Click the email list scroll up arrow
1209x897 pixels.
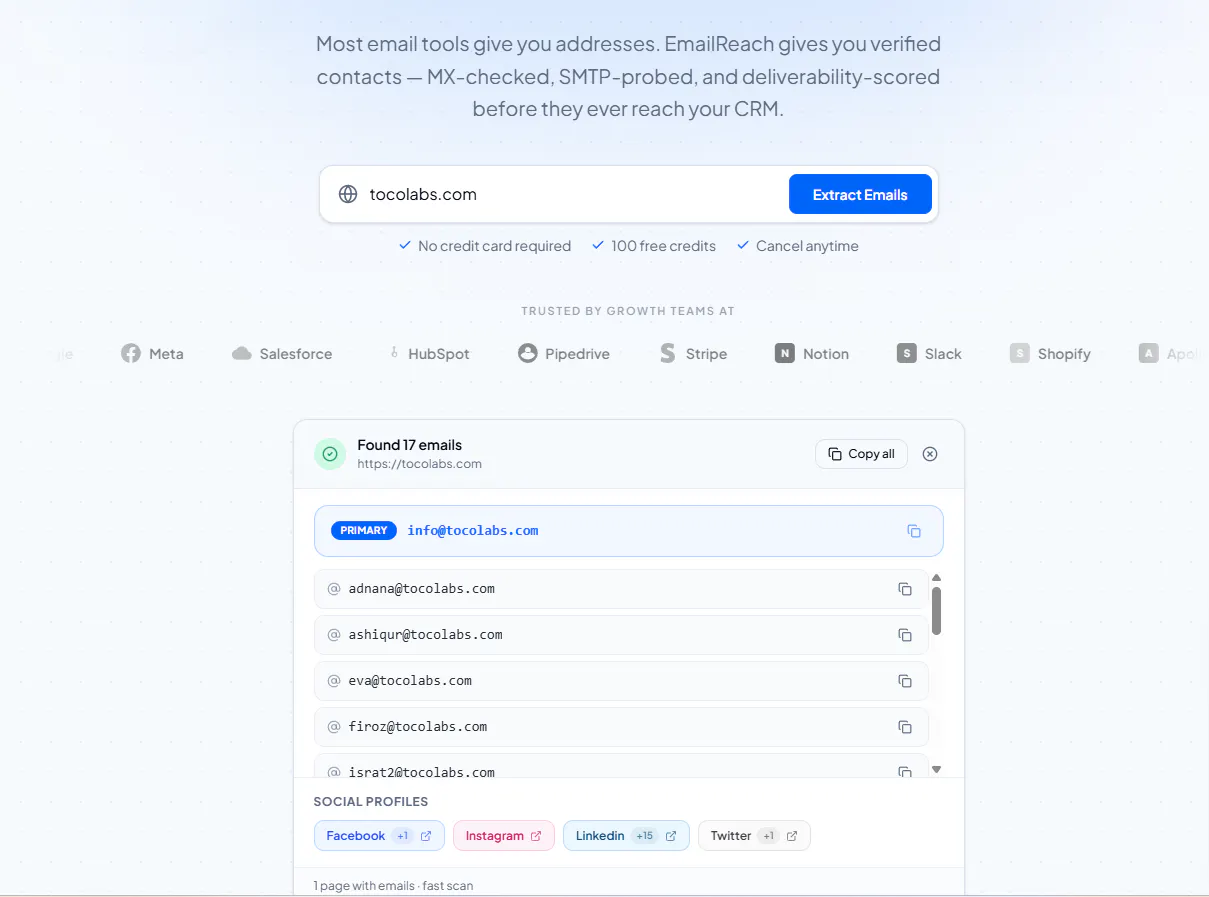coord(936,577)
